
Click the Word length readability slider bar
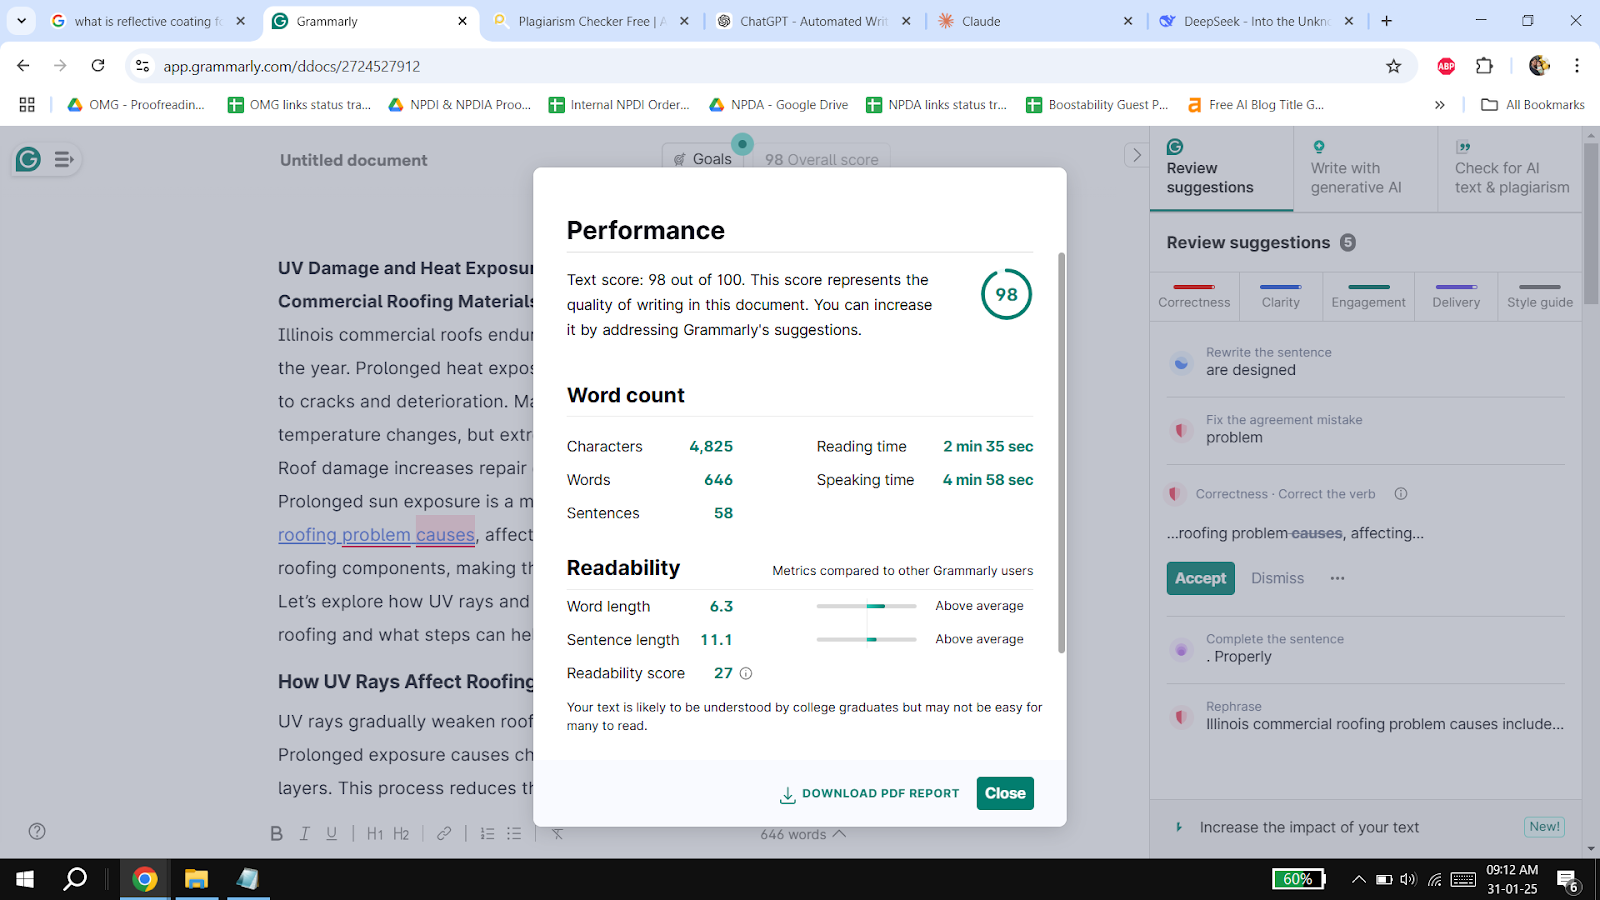click(x=866, y=606)
